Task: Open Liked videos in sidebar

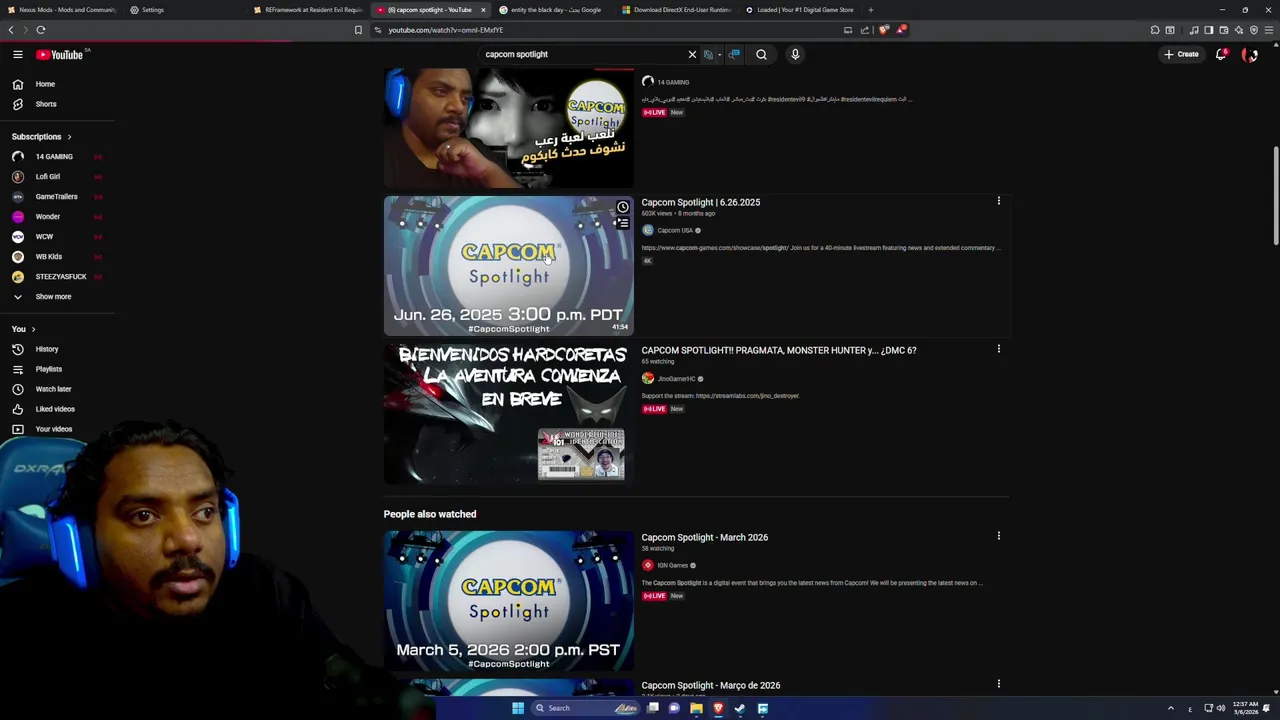Action: pos(57,409)
